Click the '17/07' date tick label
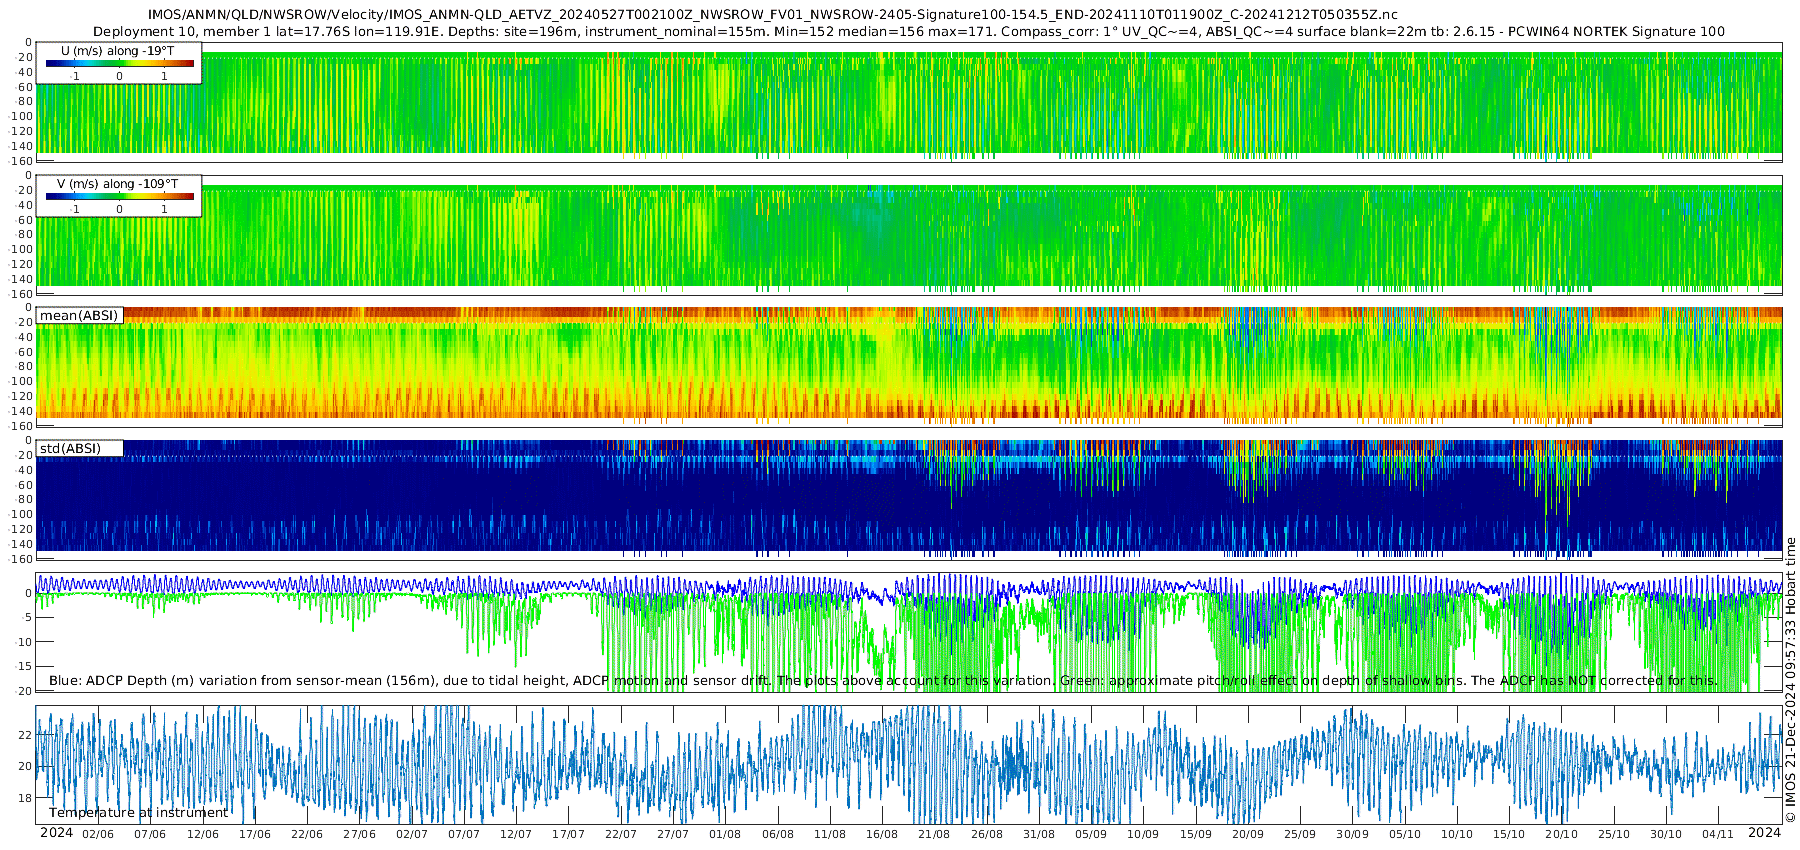Screen dimensions: 1800x850 [x=568, y=834]
